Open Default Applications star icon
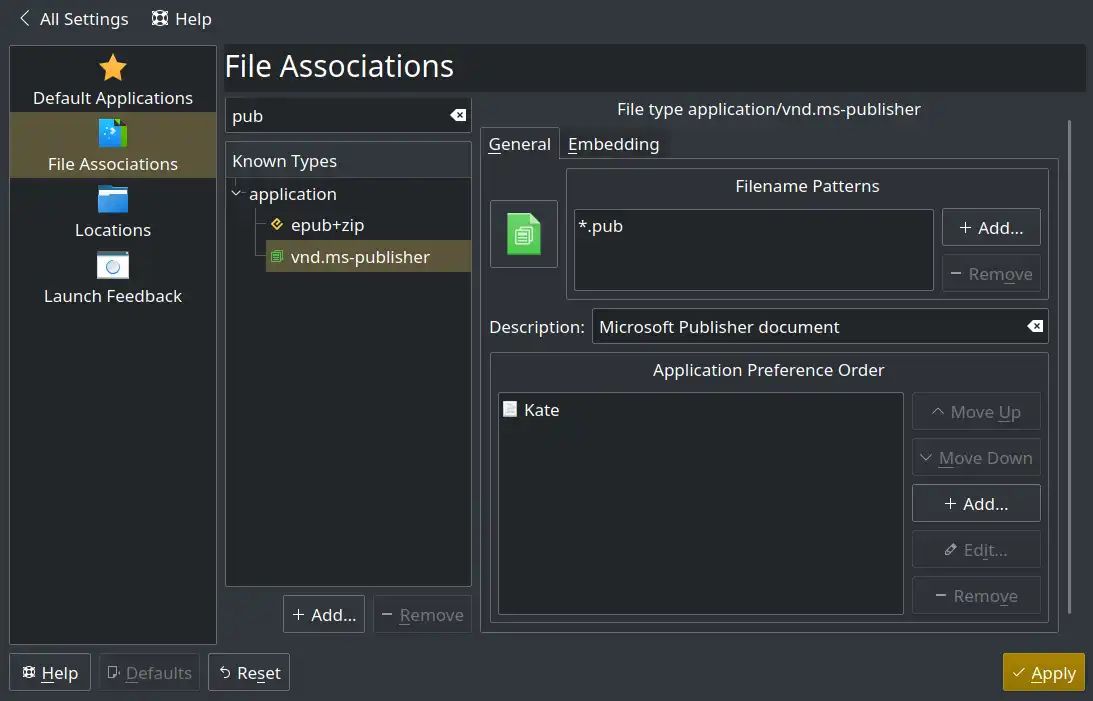The height and width of the screenshot is (701, 1093). pyautogui.click(x=113, y=69)
